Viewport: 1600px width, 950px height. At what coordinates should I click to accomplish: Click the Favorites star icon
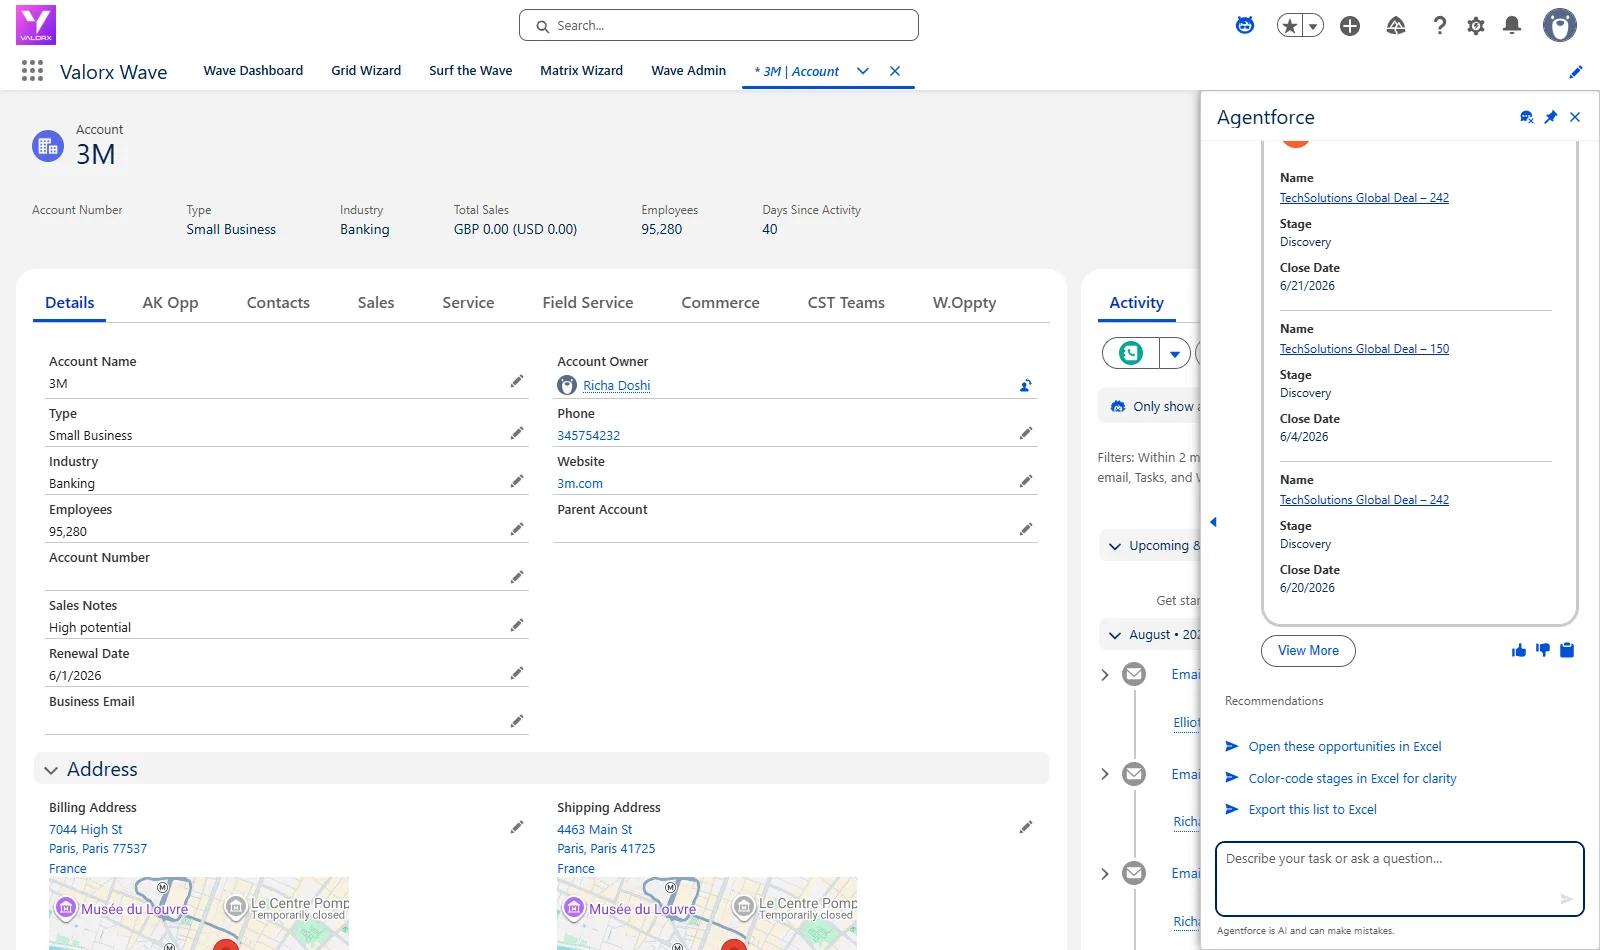click(1290, 26)
